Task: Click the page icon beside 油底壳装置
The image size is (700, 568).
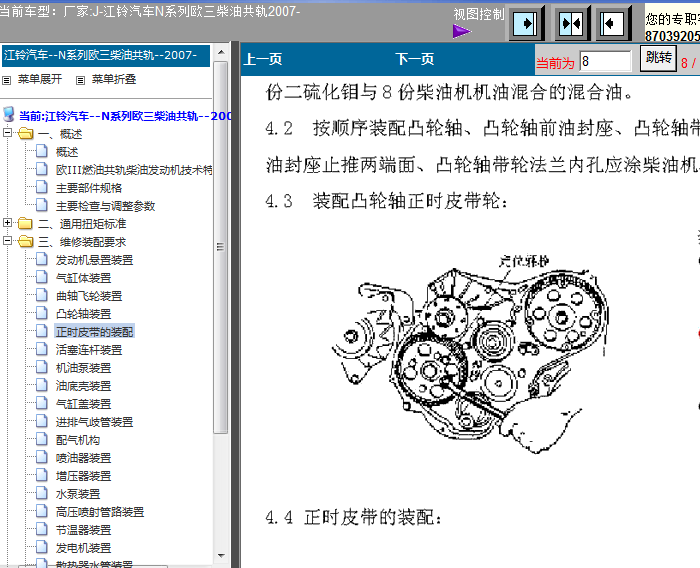Action: click(x=42, y=385)
